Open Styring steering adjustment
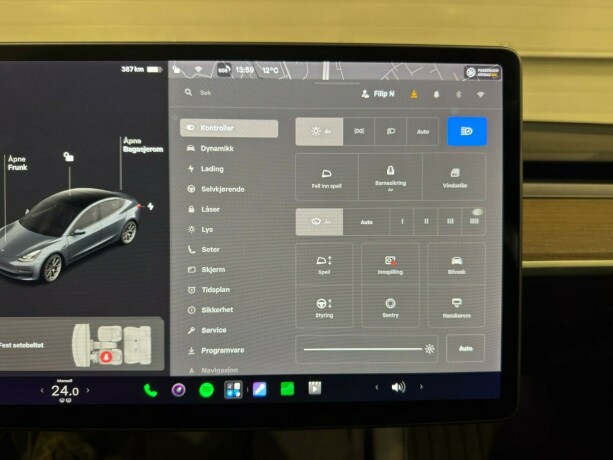 tap(324, 307)
